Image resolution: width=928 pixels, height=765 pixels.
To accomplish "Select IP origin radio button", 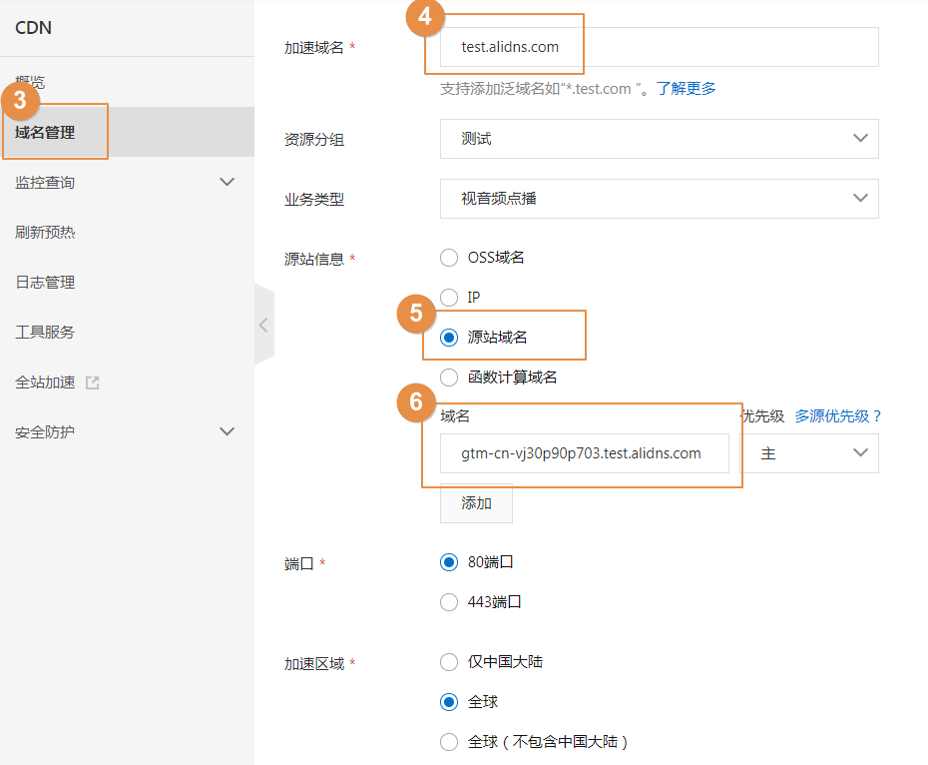I will (449, 298).
